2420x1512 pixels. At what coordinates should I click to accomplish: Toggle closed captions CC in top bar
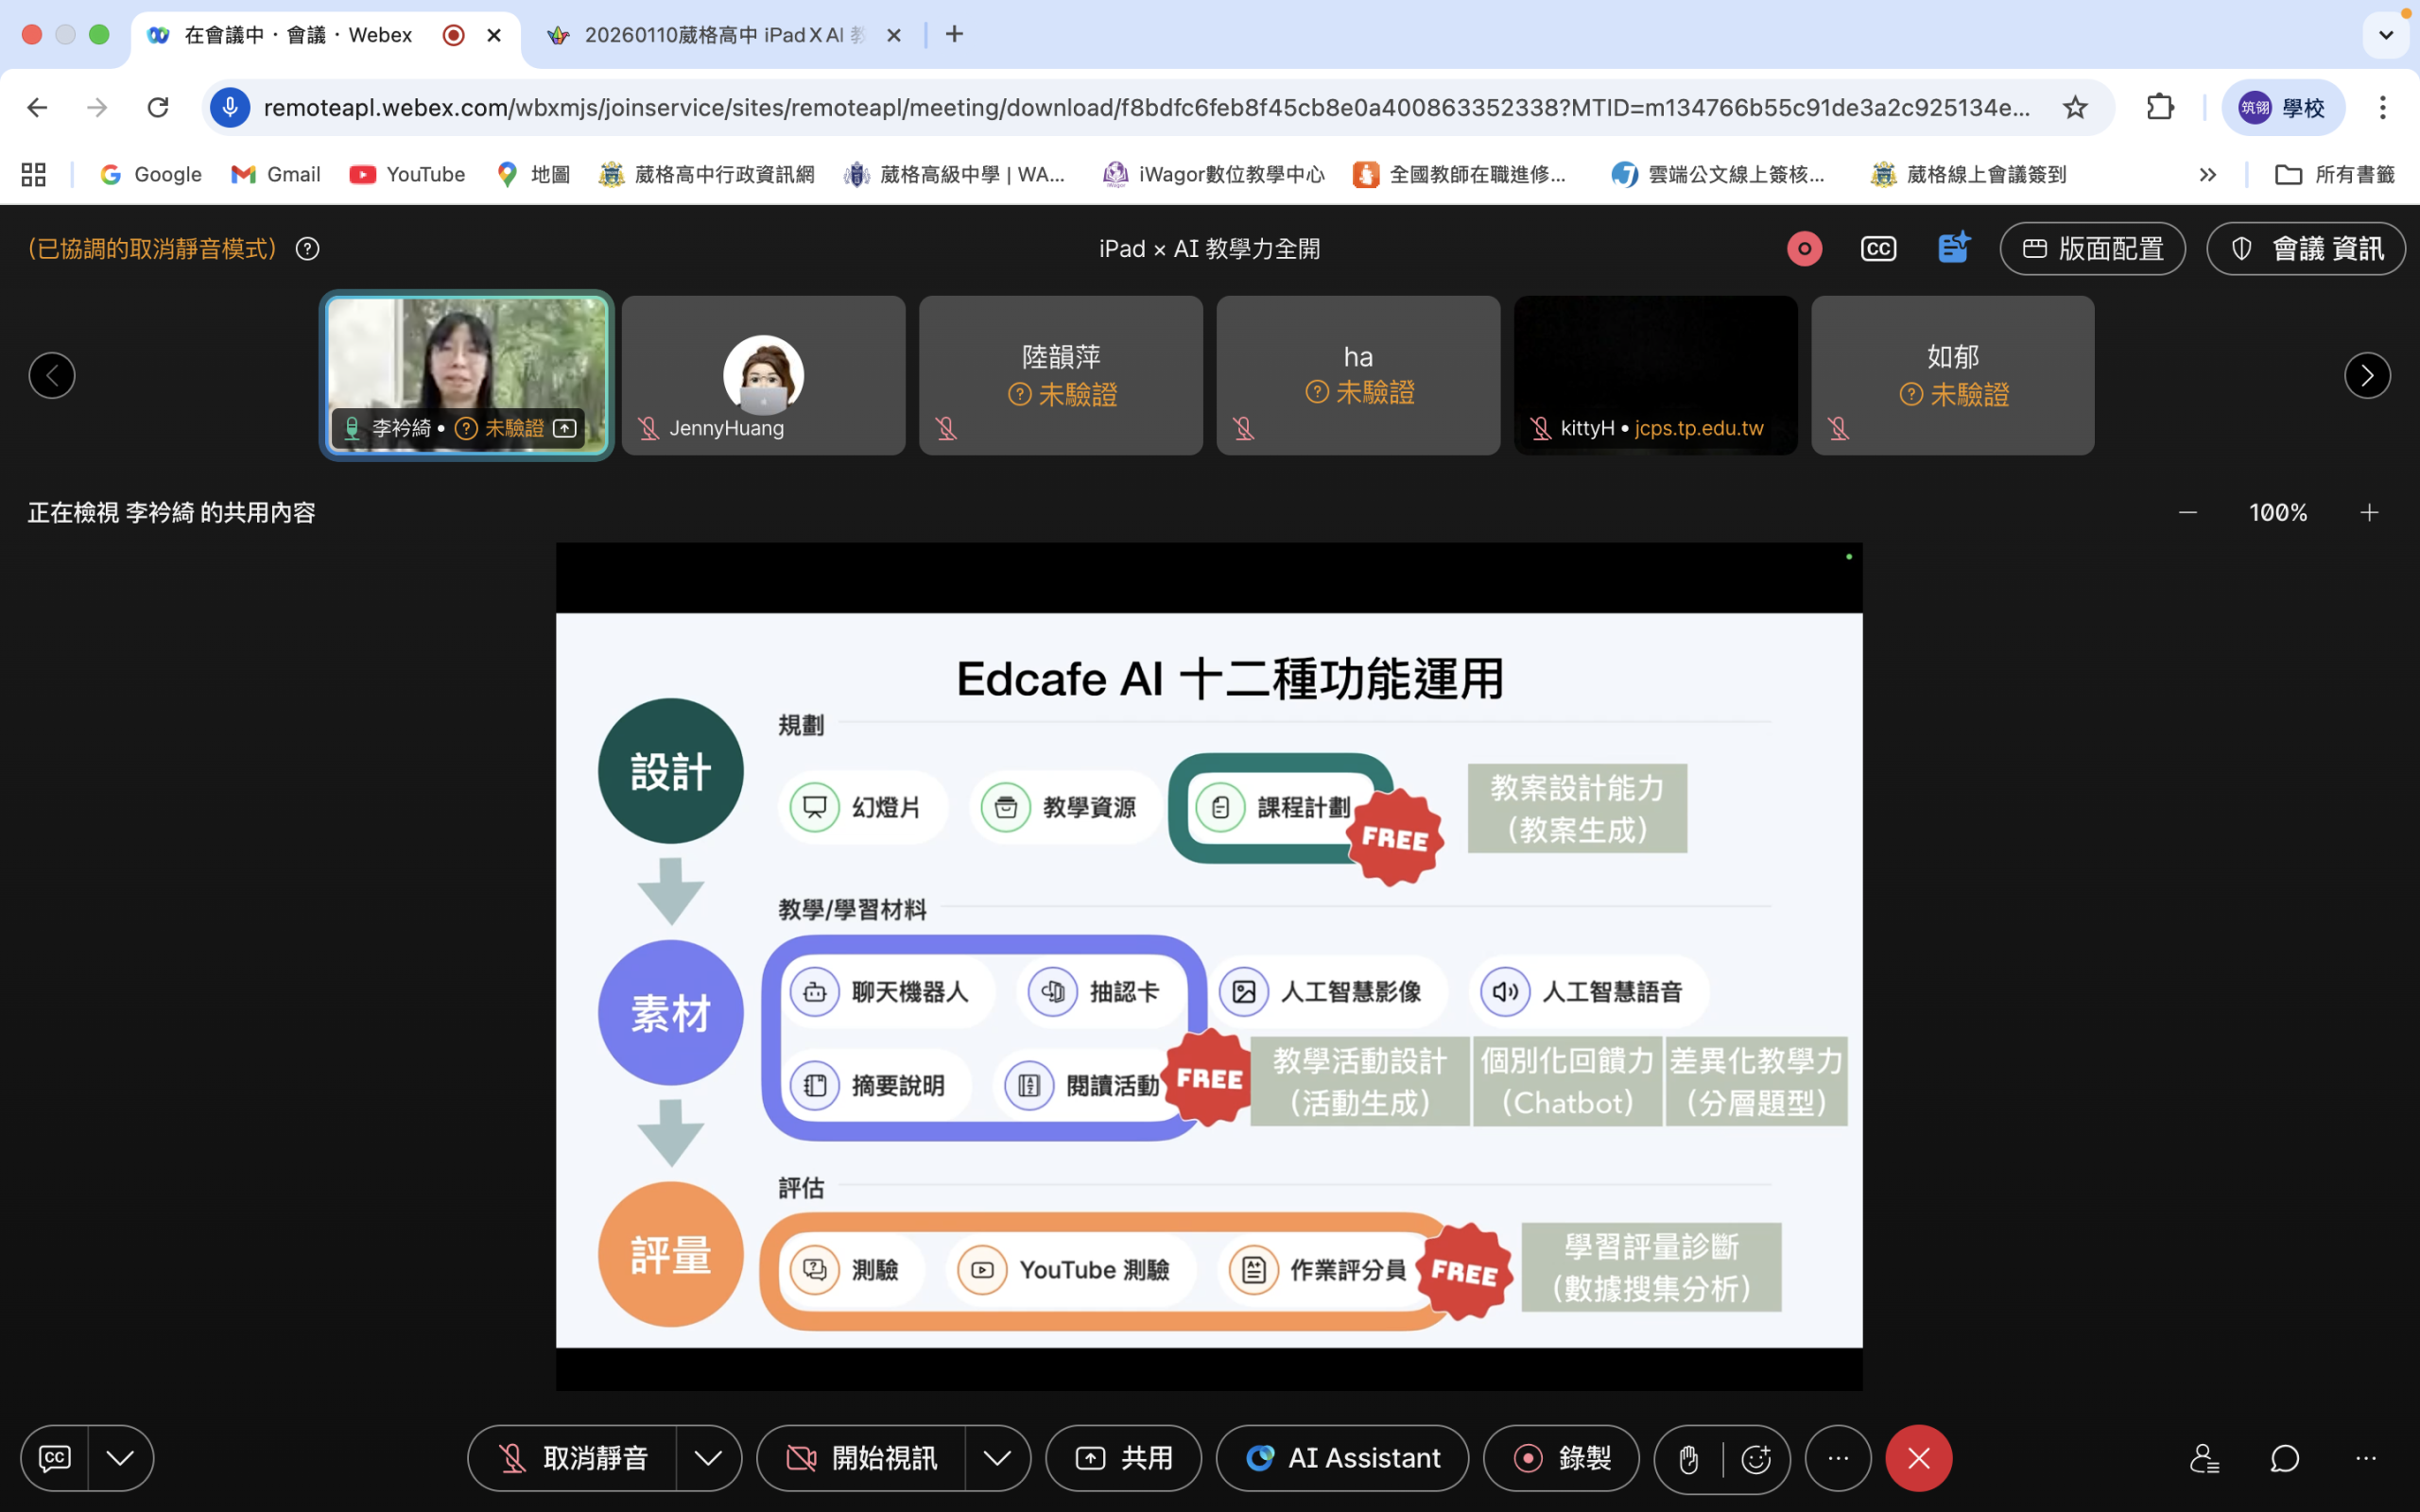click(x=1878, y=248)
